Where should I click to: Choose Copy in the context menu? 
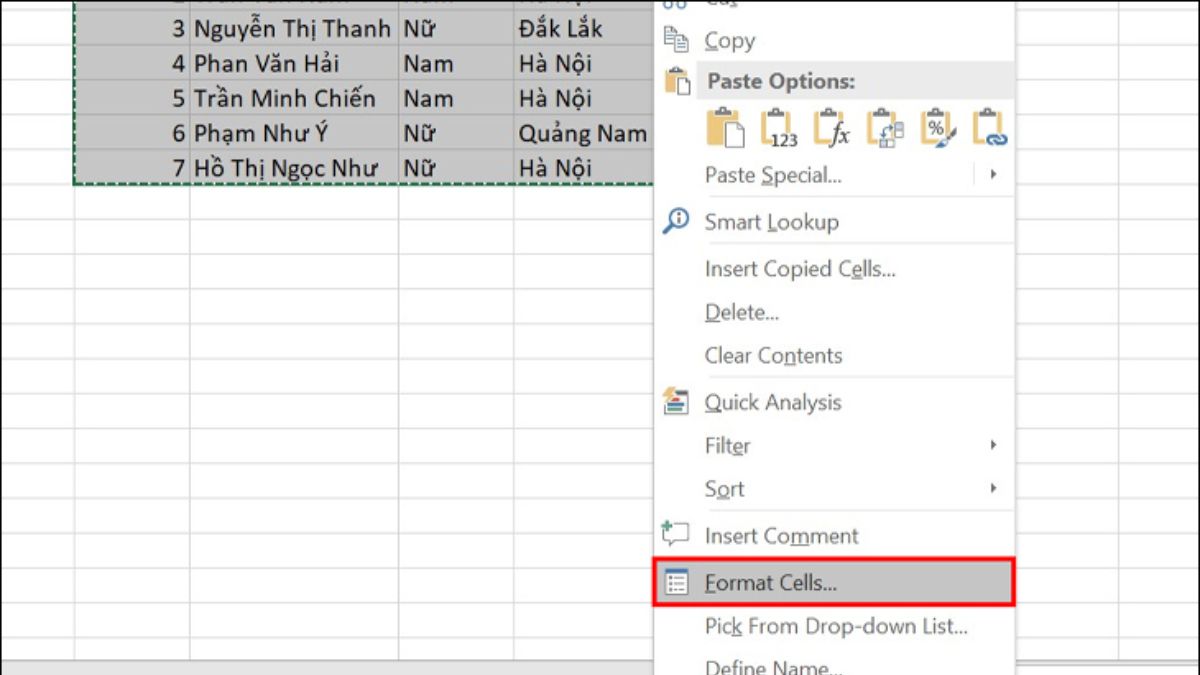tap(729, 41)
